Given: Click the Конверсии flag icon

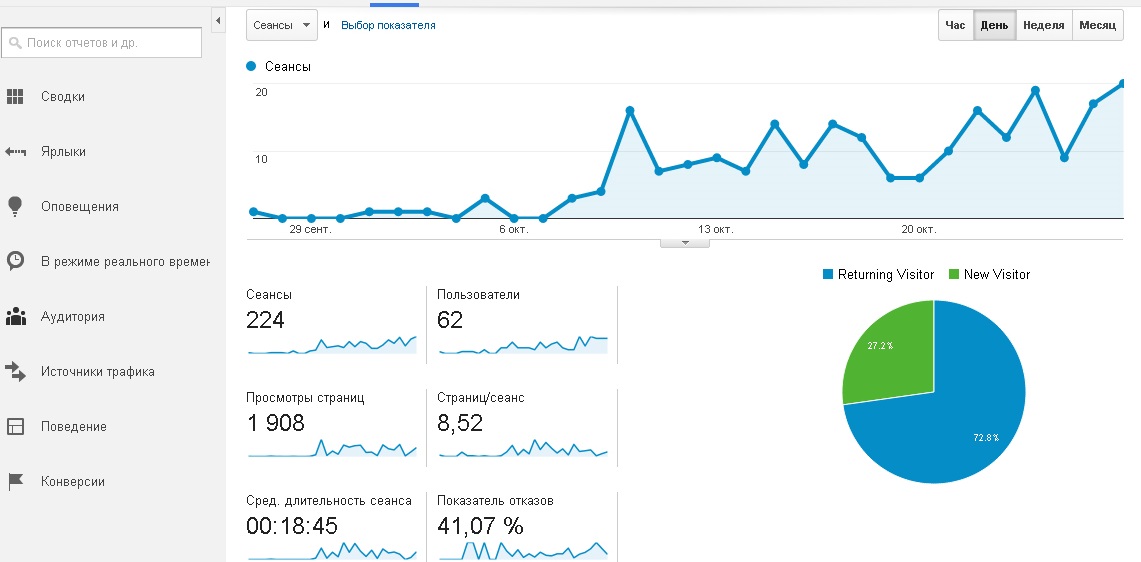Looking at the screenshot, I should pyautogui.click(x=15, y=481).
